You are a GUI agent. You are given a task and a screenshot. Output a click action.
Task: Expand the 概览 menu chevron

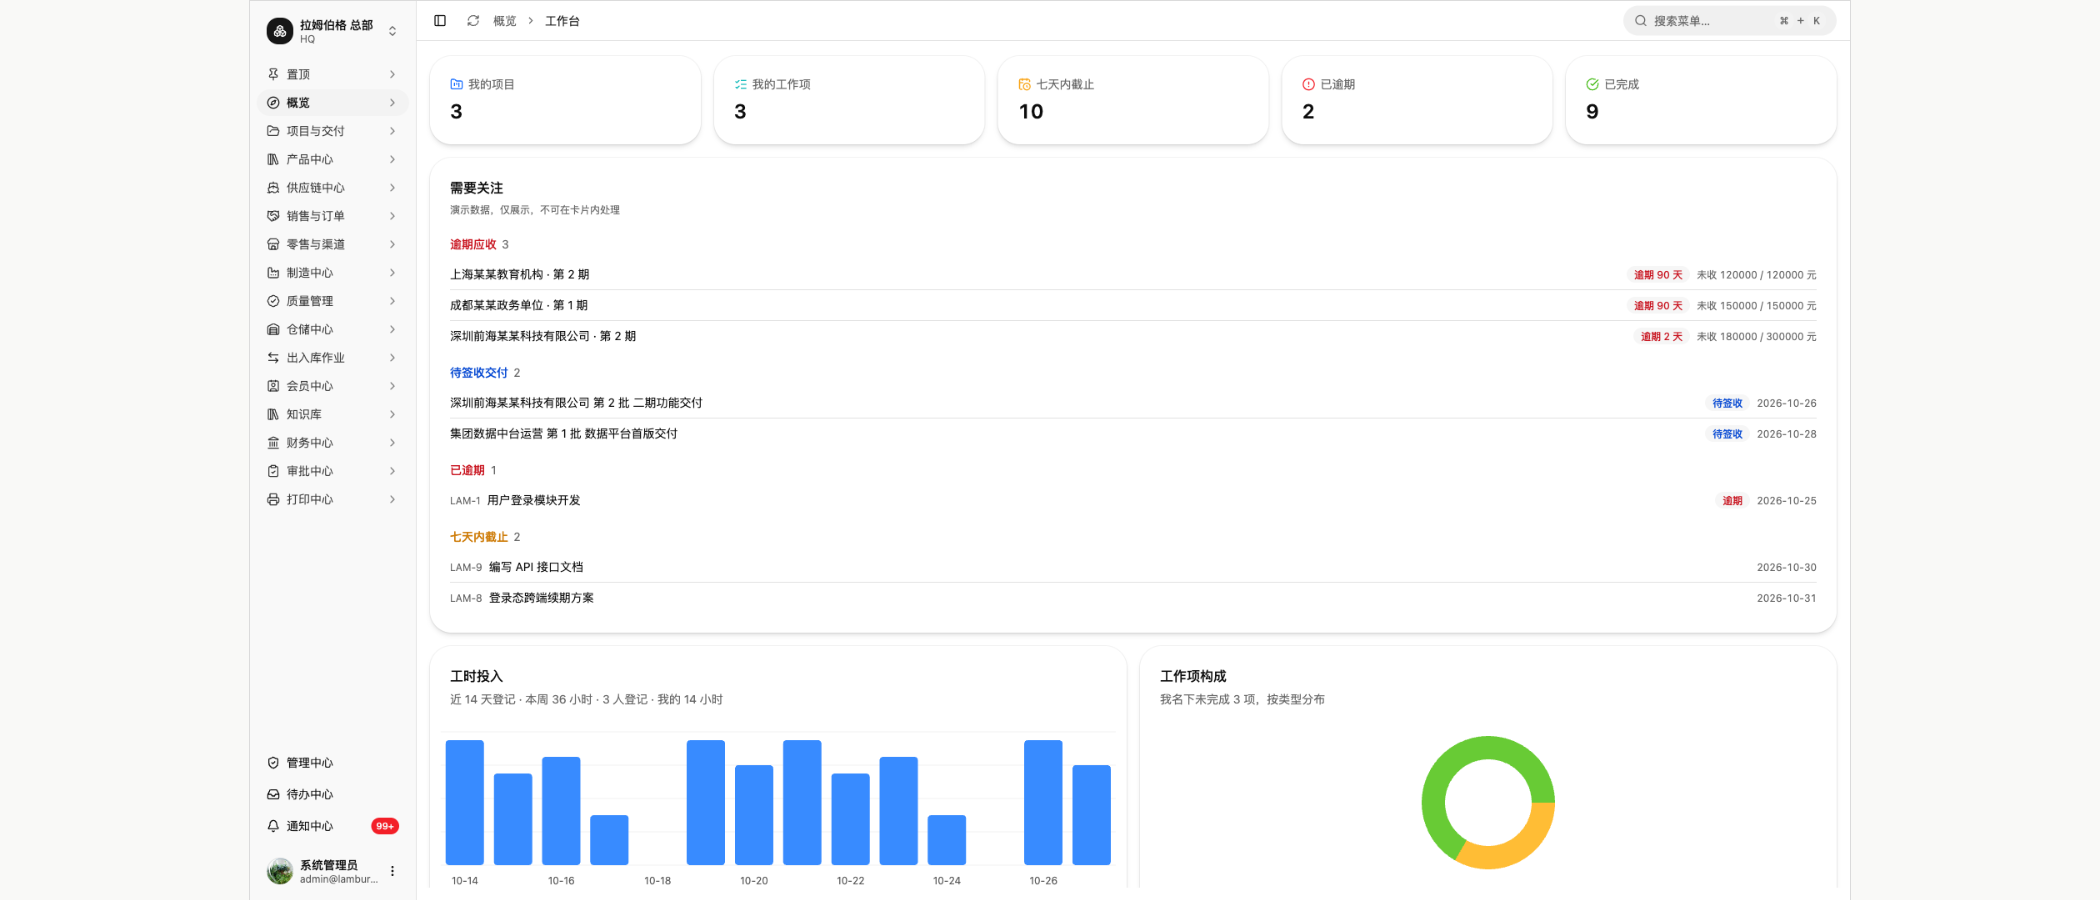click(x=392, y=103)
